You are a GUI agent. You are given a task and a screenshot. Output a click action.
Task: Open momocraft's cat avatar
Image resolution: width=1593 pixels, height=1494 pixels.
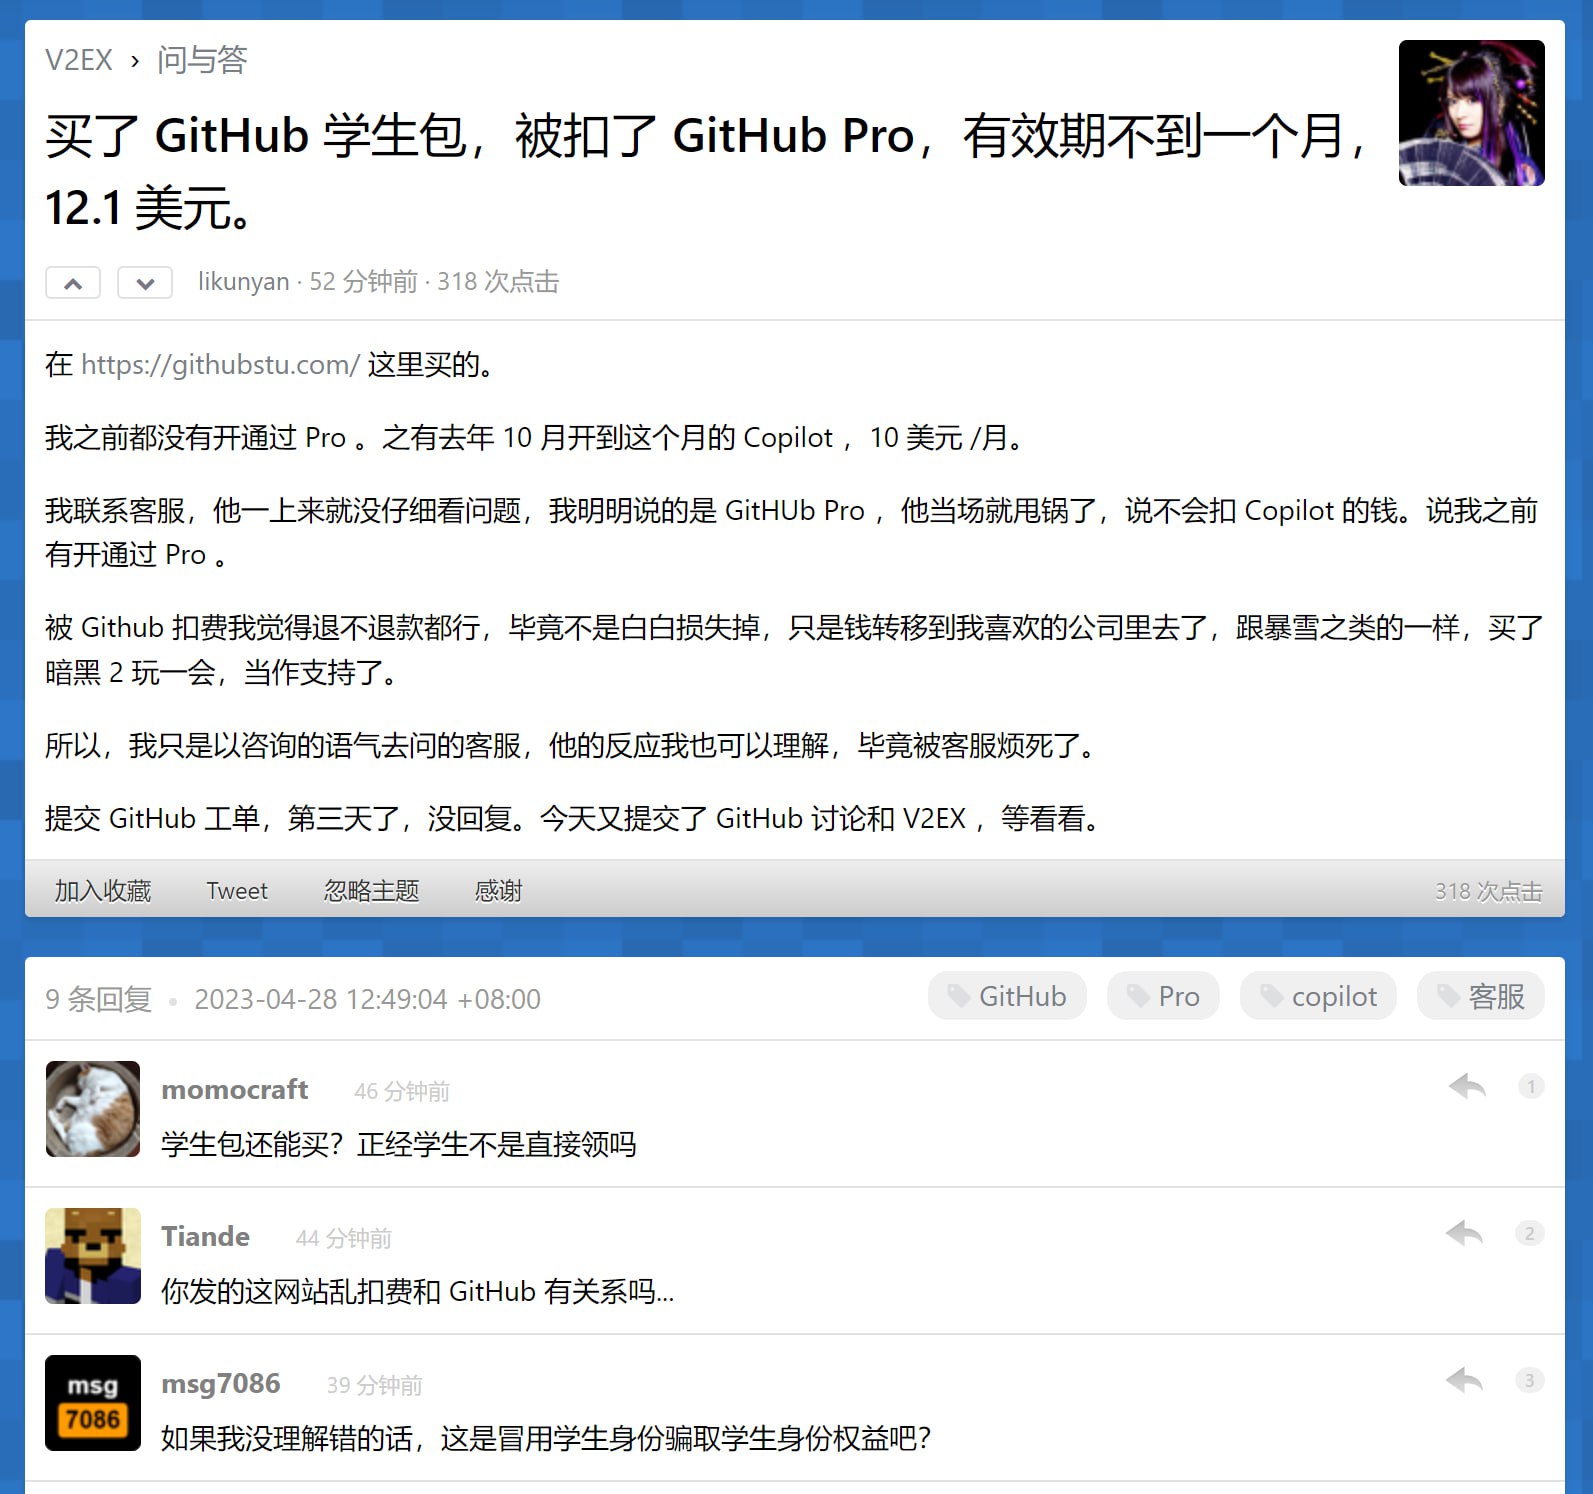93,1109
